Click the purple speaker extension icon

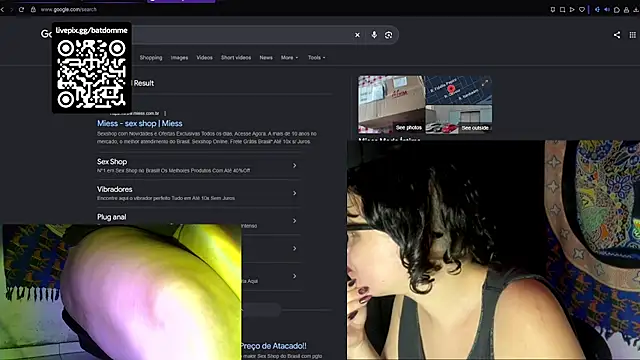point(607,9)
